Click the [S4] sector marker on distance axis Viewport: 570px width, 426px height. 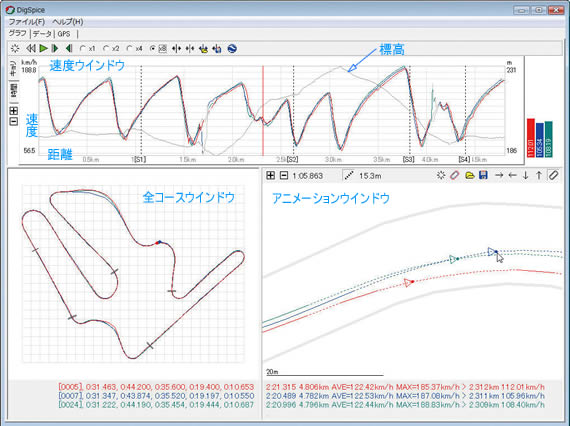coord(464,160)
